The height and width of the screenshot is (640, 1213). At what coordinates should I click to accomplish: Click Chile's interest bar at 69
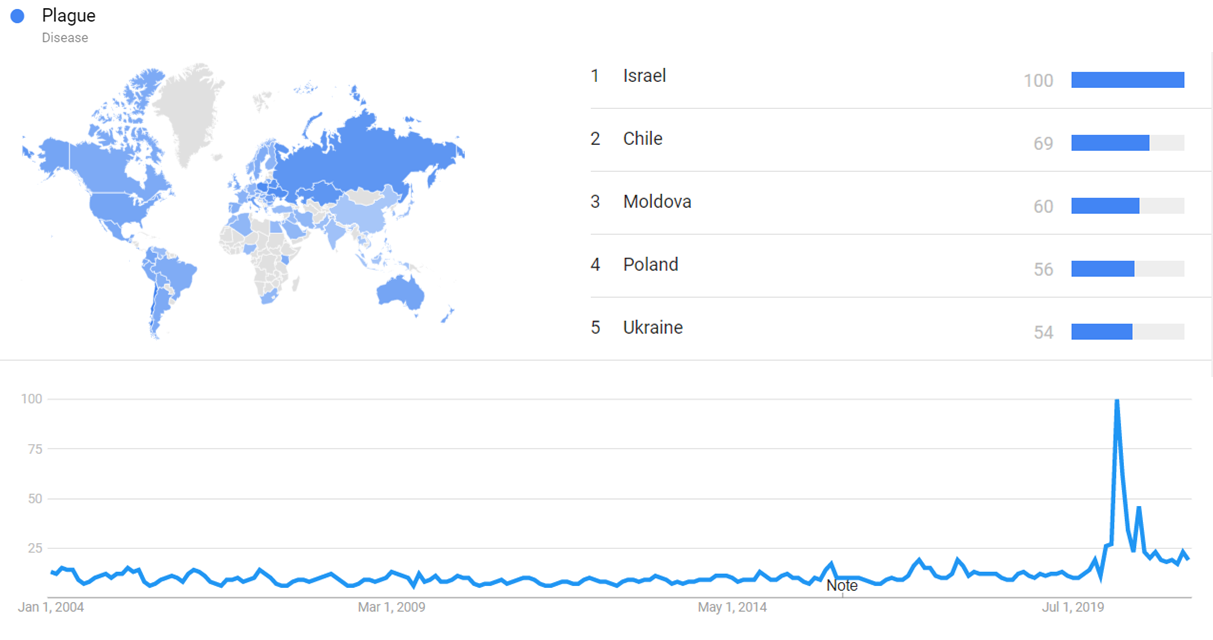coord(1110,143)
